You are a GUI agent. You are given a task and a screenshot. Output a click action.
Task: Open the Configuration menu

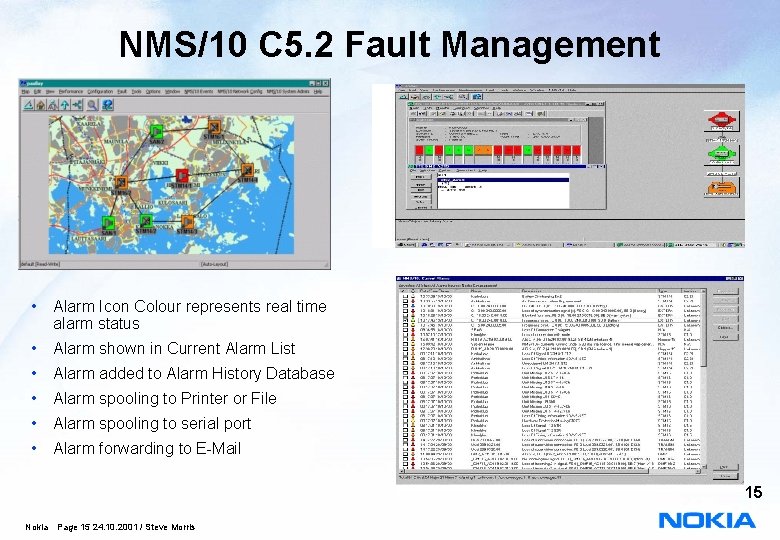(100, 91)
